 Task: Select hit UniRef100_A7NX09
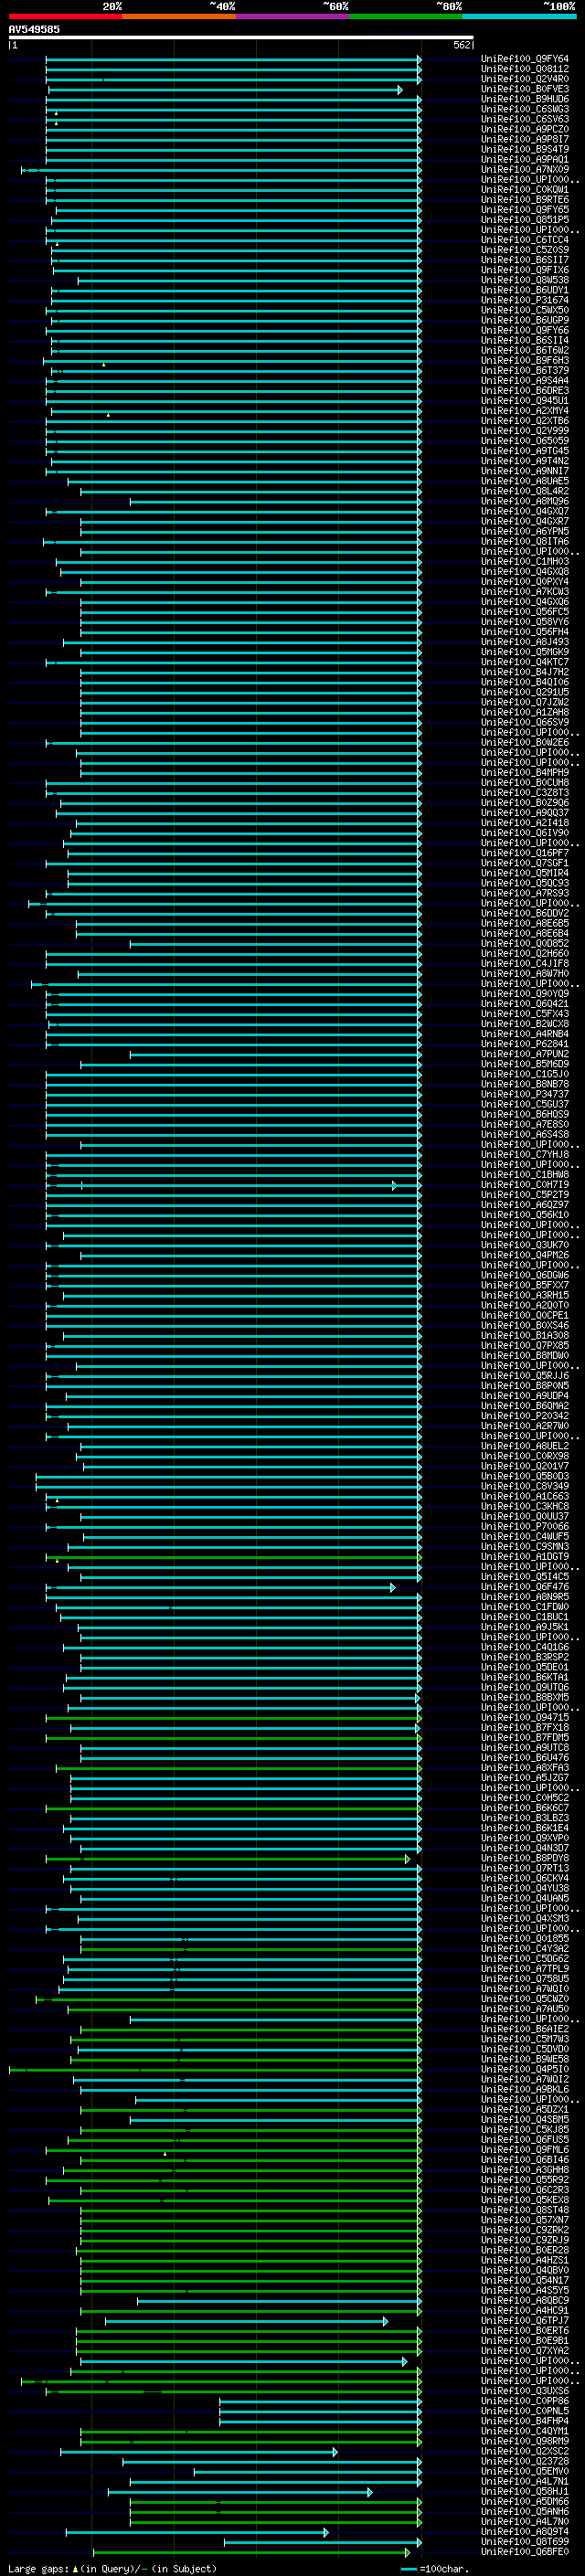click(x=525, y=169)
